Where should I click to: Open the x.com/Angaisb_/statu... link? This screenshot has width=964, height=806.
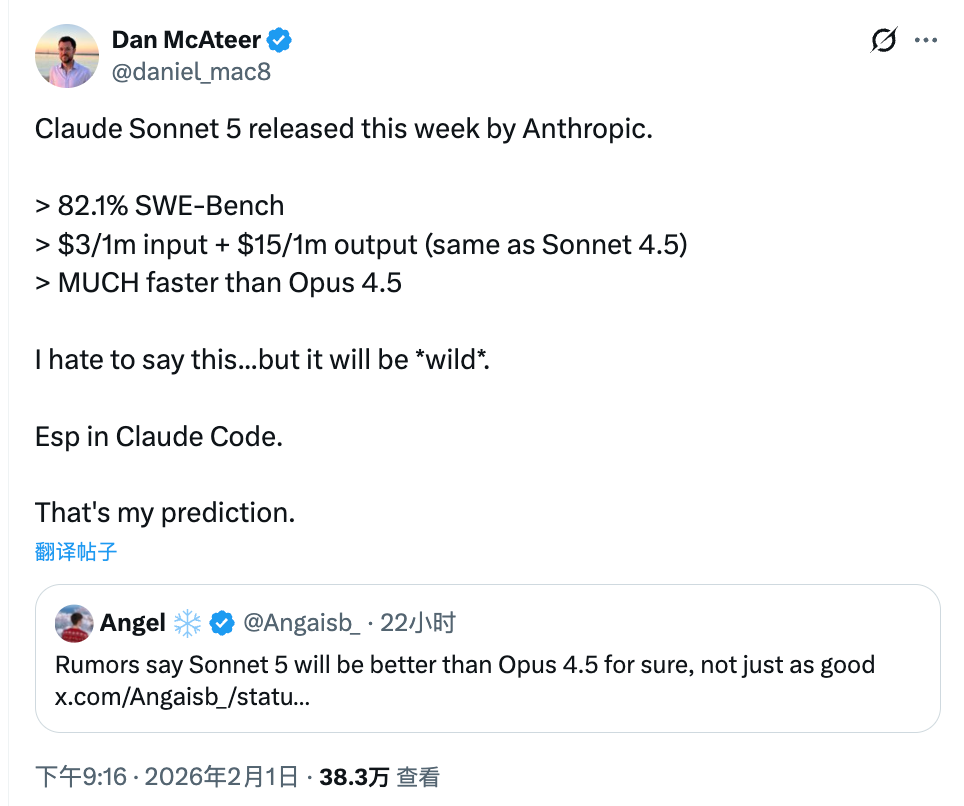tap(181, 697)
